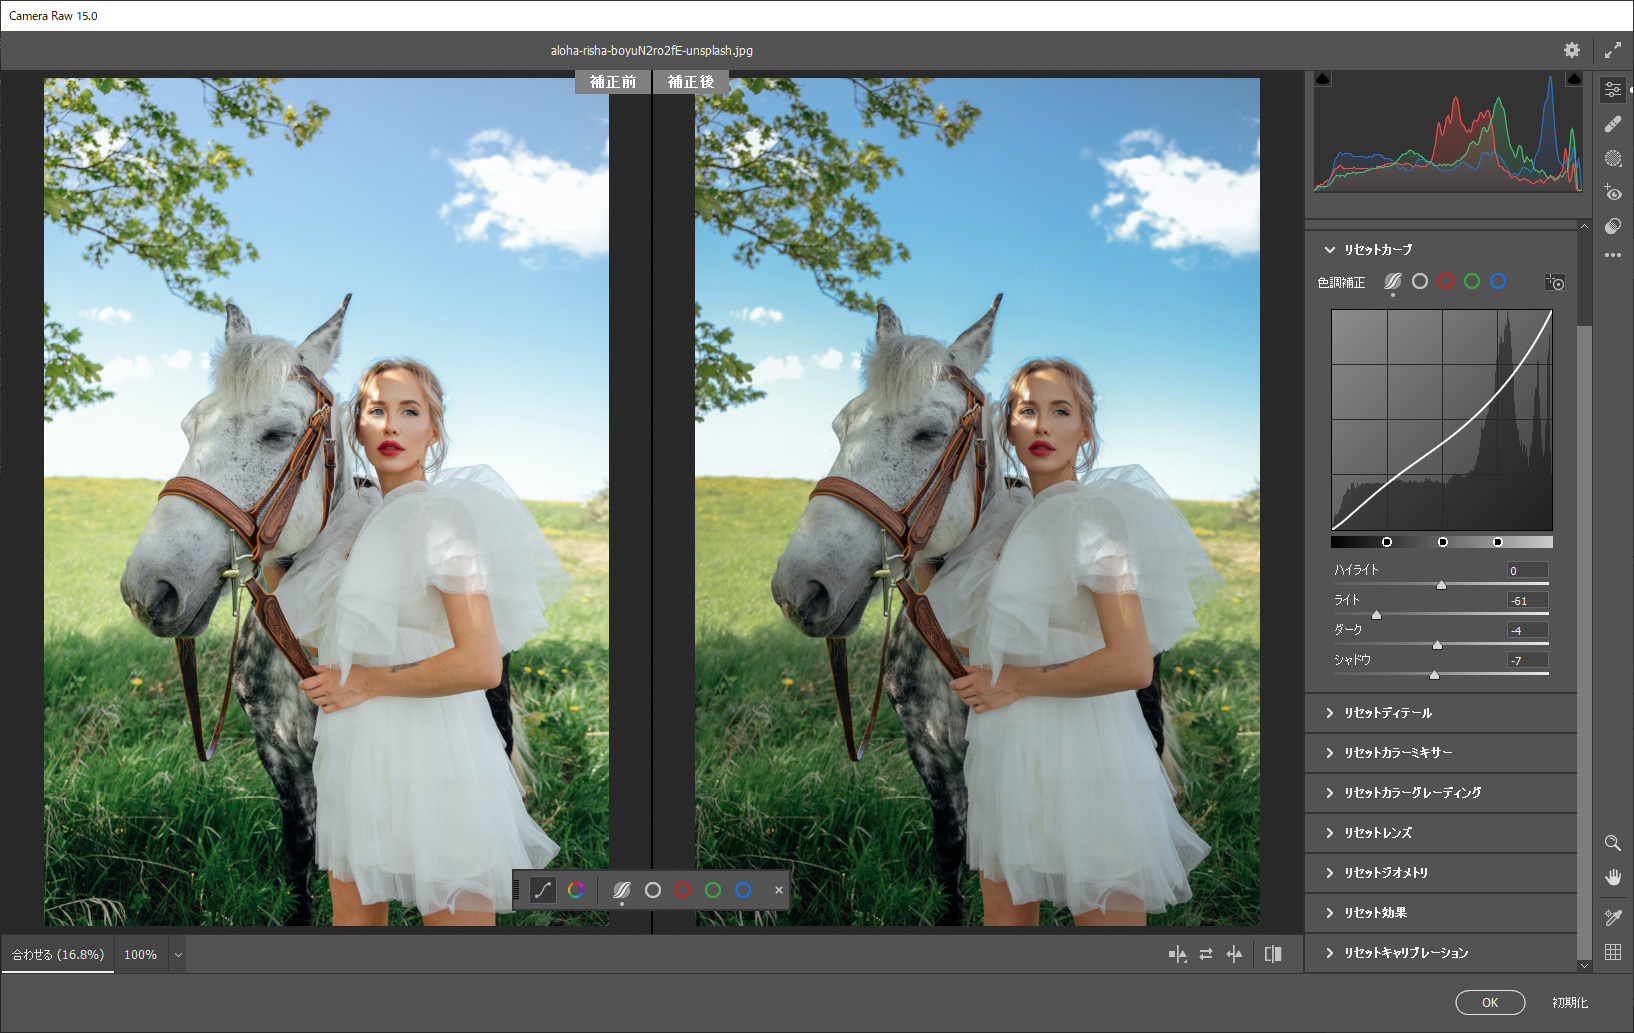
Task: Select the 補正後 view label
Action: click(691, 82)
